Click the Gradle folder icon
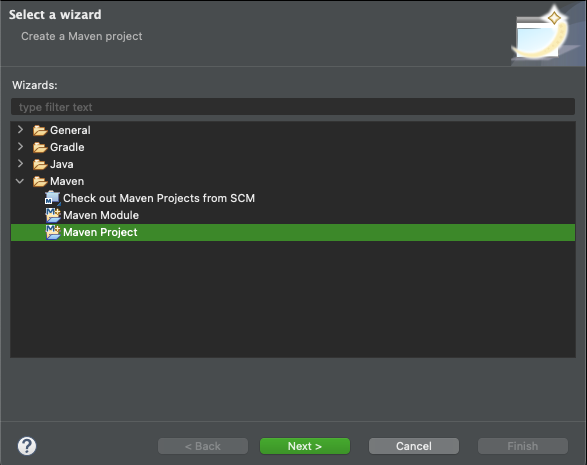587x465 pixels. pyautogui.click(x=40, y=147)
